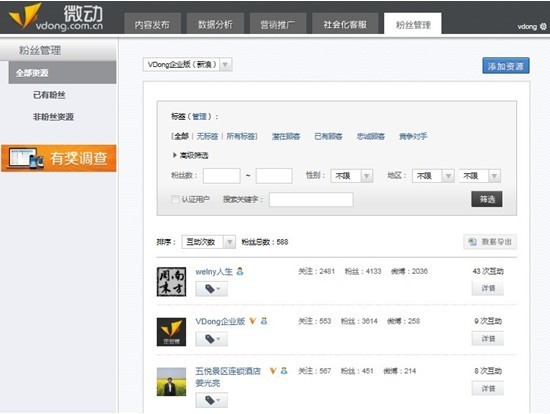This screenshot has width=550, height=414.
Task: Switch to the 内容发布 tab
Action: [152, 24]
